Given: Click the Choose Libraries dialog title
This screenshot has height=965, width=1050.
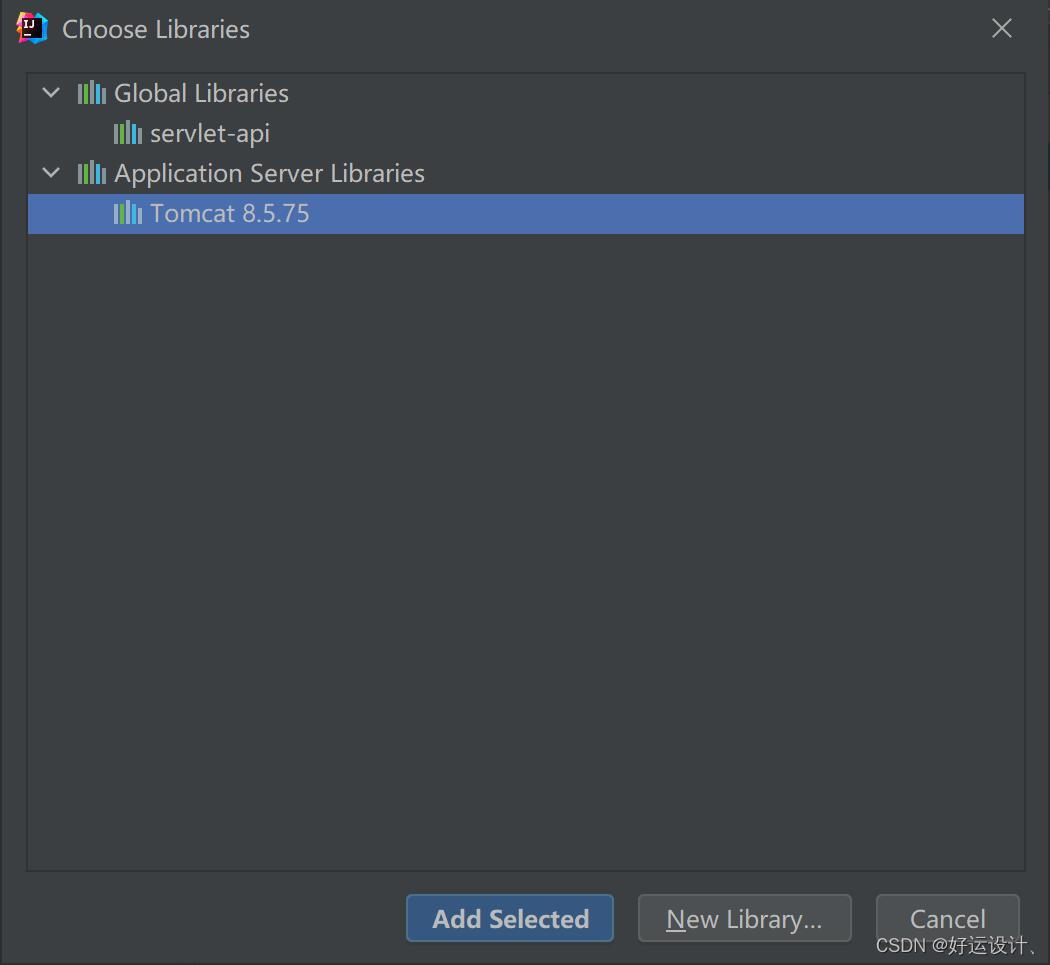Looking at the screenshot, I should click(155, 29).
